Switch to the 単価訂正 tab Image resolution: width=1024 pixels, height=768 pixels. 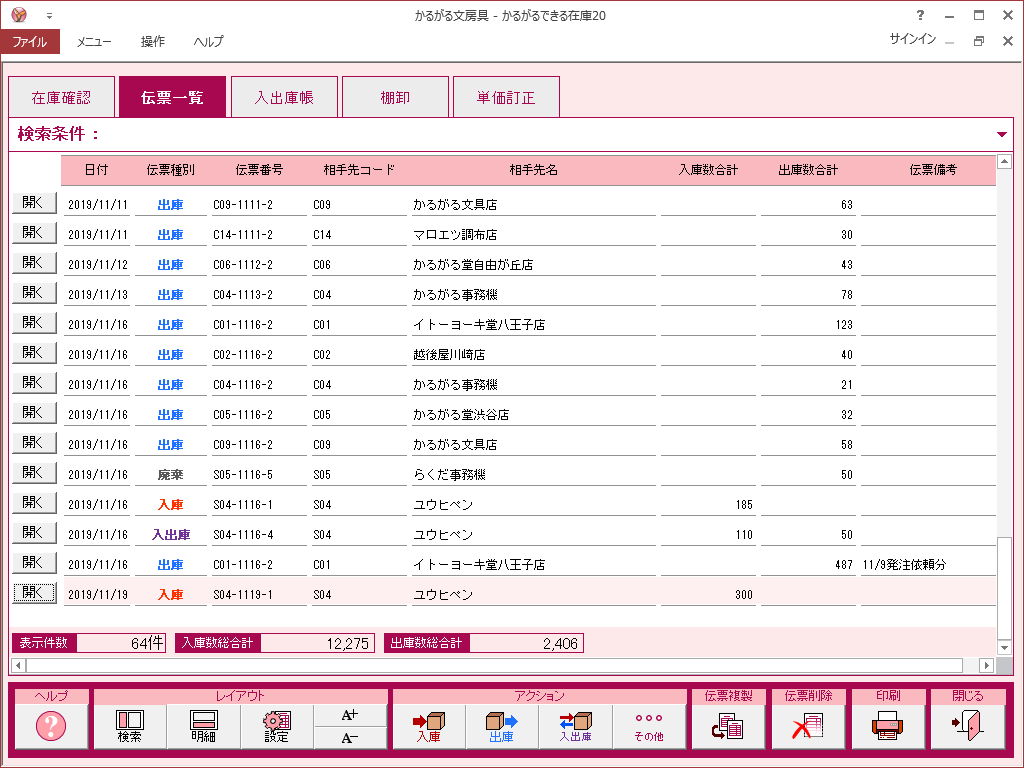(x=506, y=97)
